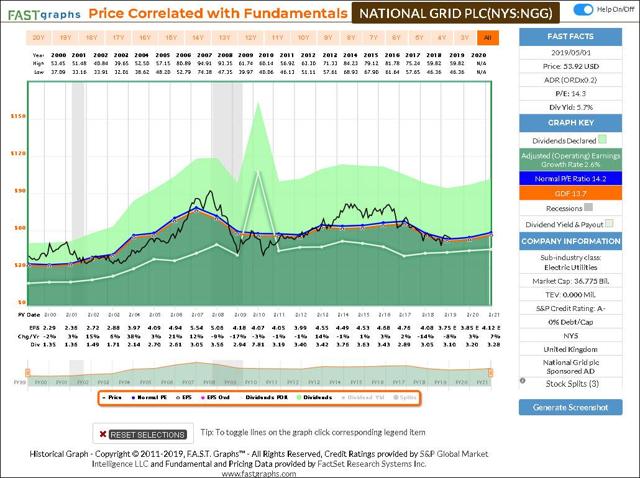Click the 'Price: 53.92 USD' fact
Screen dimensions: 640x478
click(570, 66)
